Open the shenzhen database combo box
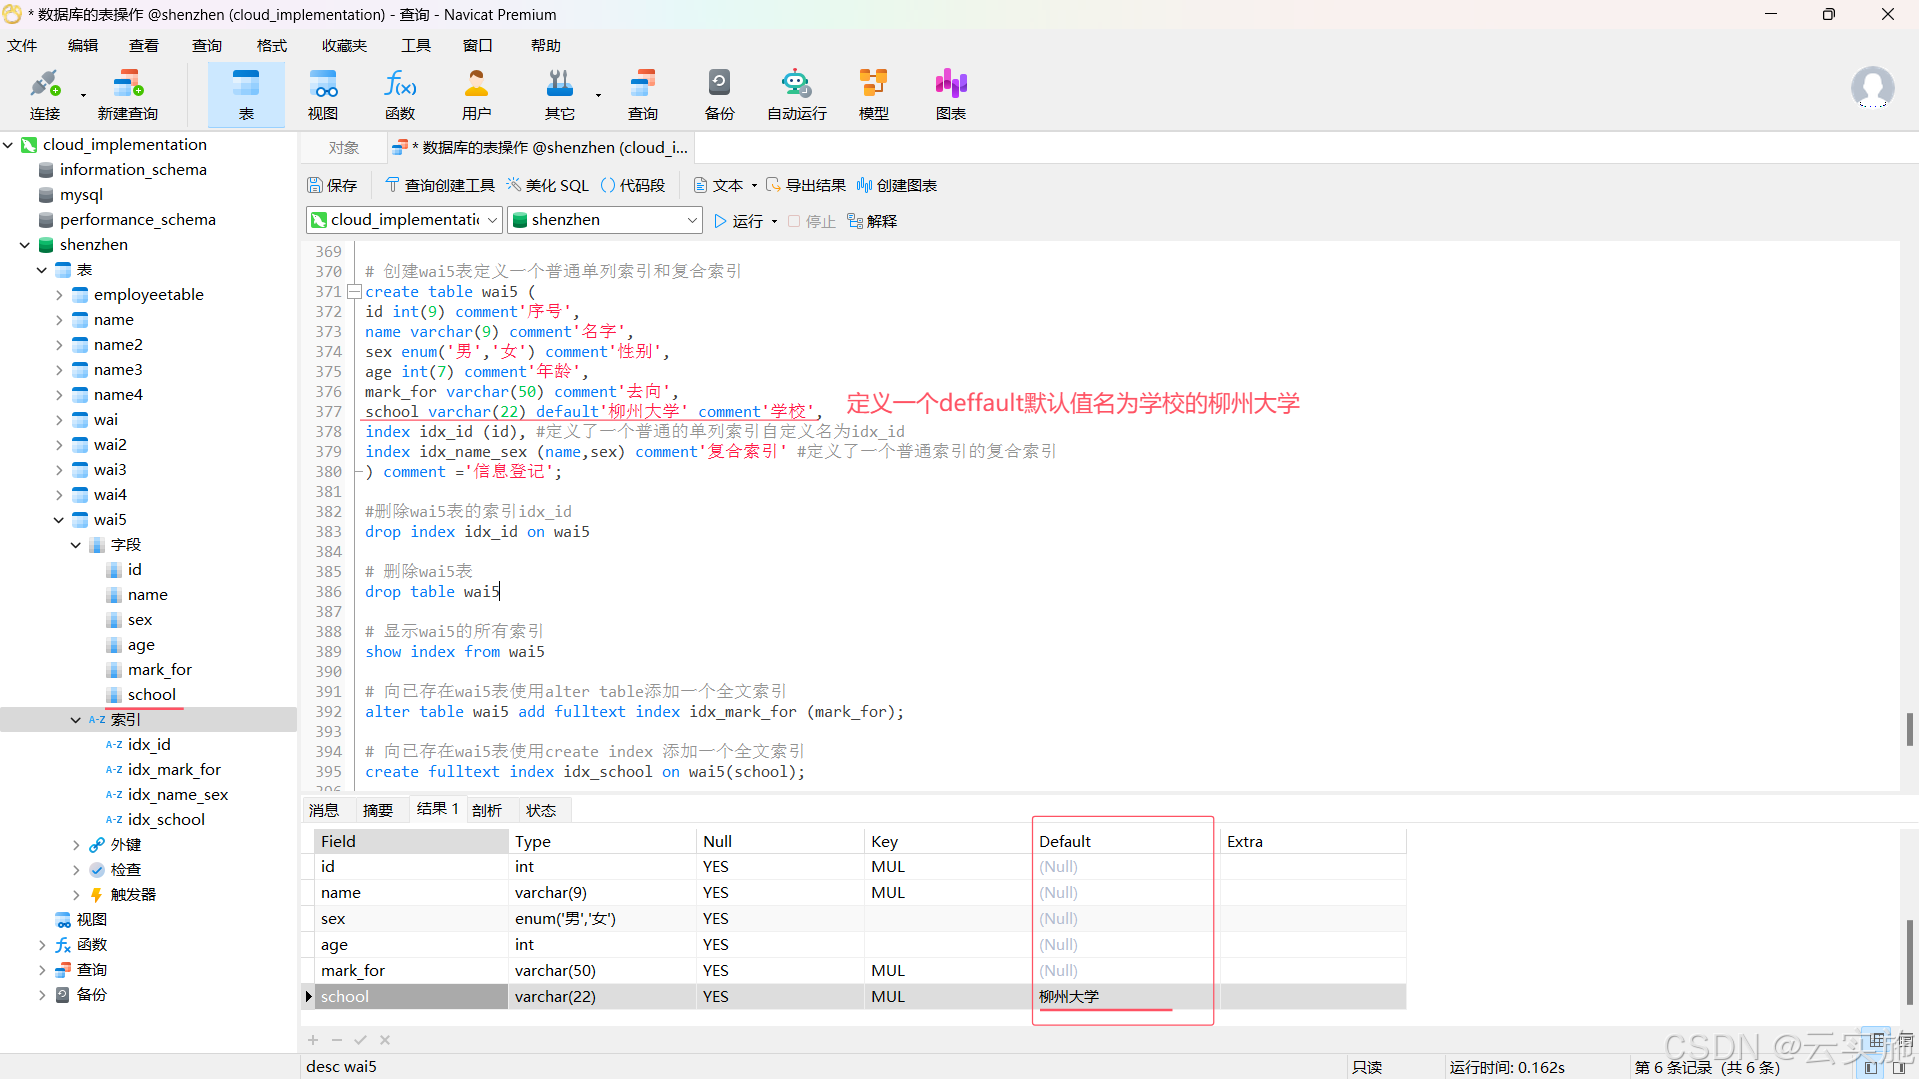 (x=605, y=220)
